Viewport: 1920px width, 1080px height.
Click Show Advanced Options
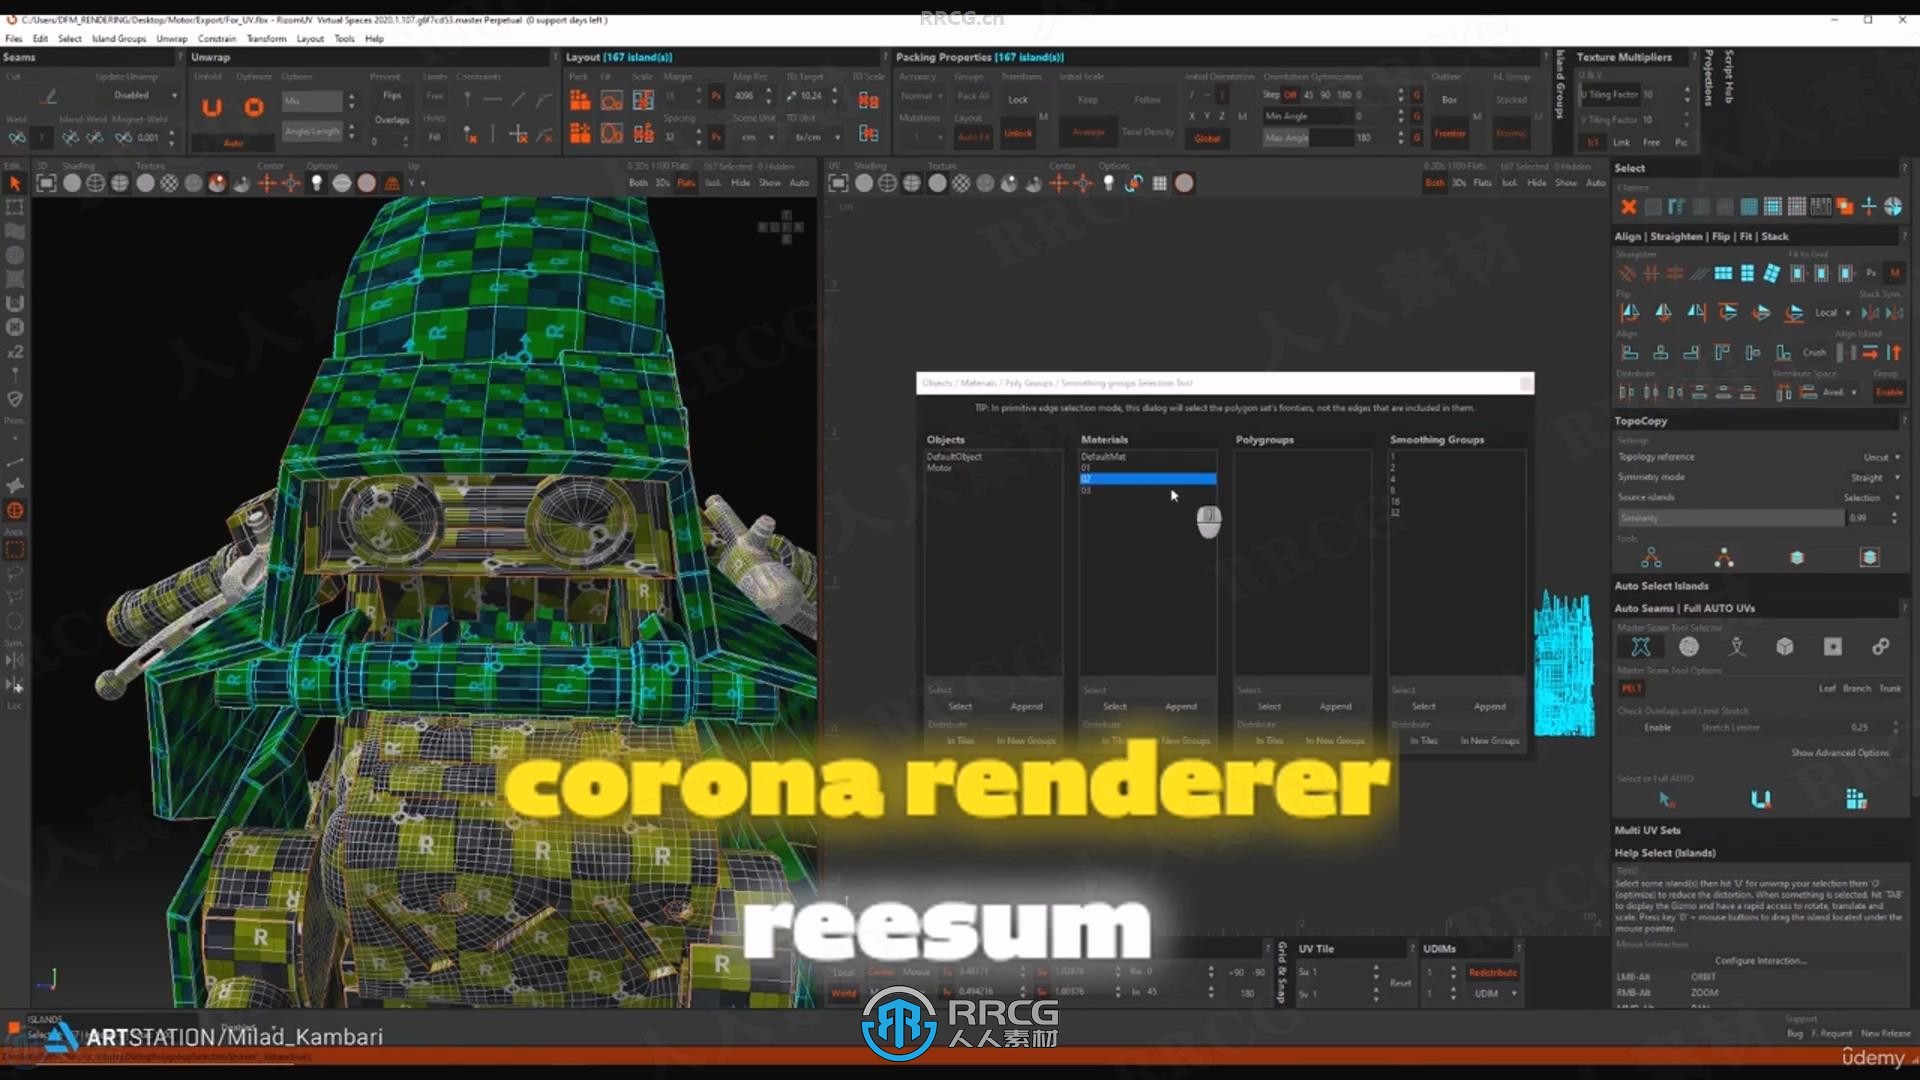click(1840, 752)
